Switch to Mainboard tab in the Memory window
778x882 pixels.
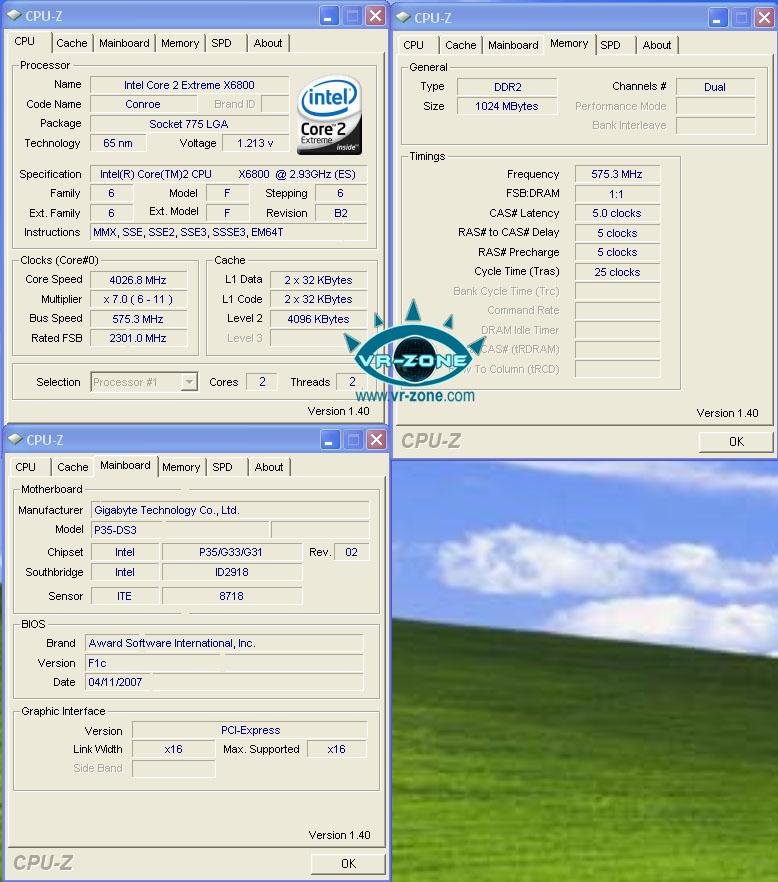click(x=513, y=45)
